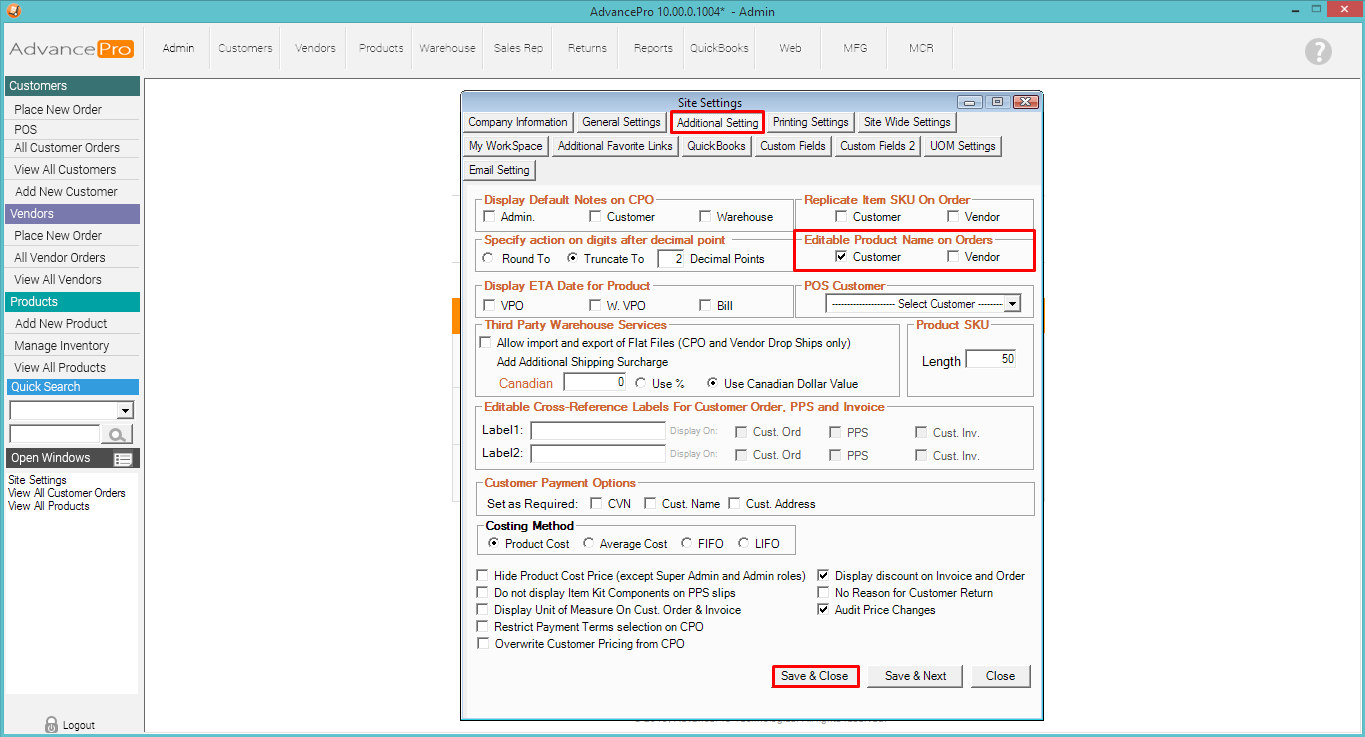Click the Quick Search magnifier icon
Image resolution: width=1365 pixels, height=737 pixels.
pos(117,434)
